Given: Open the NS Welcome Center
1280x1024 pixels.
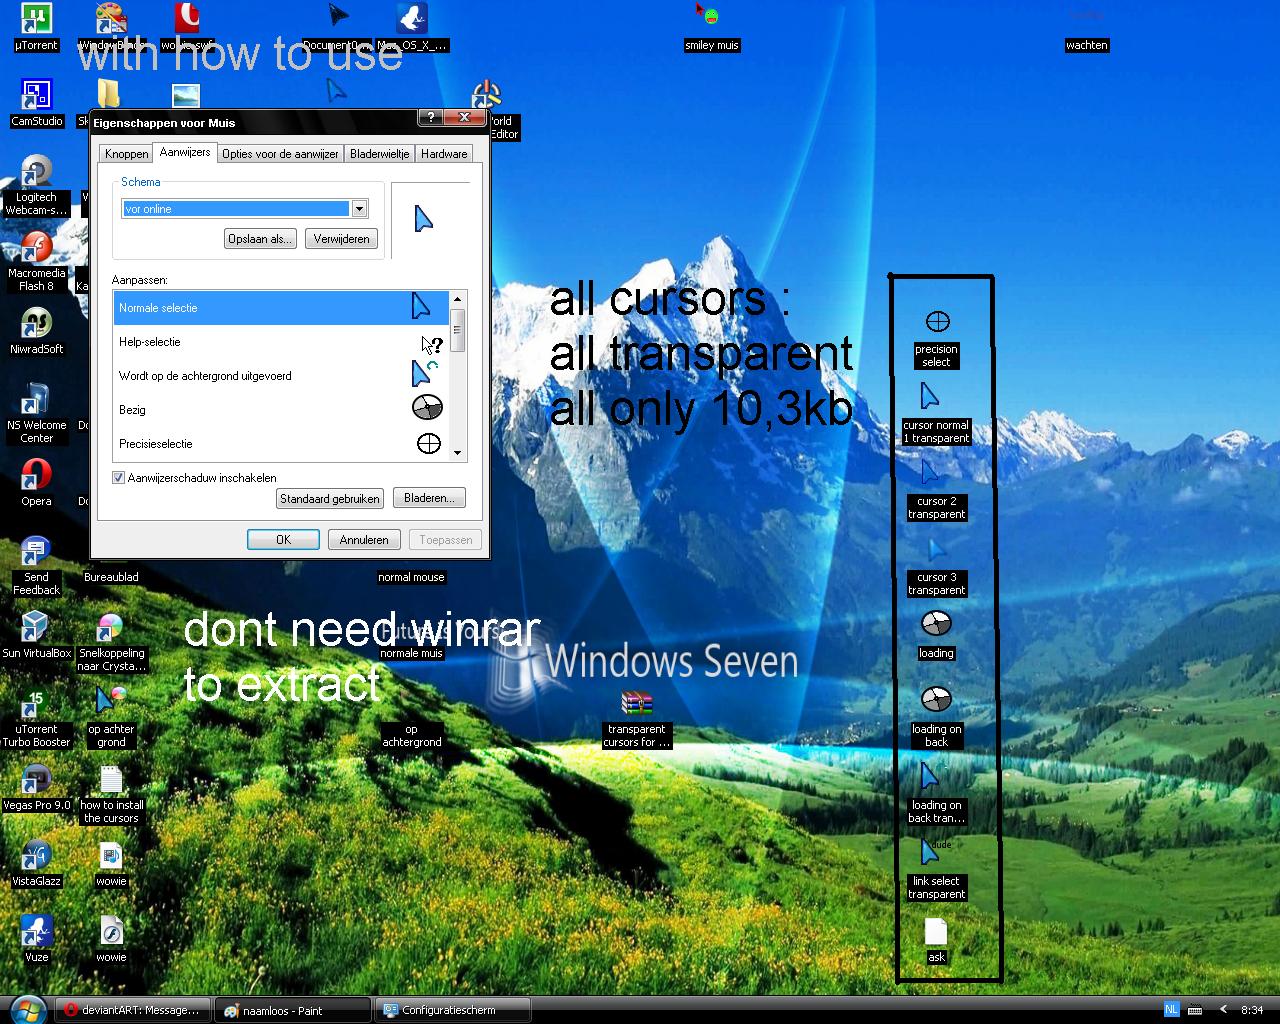Looking at the screenshot, I should tap(37, 400).
